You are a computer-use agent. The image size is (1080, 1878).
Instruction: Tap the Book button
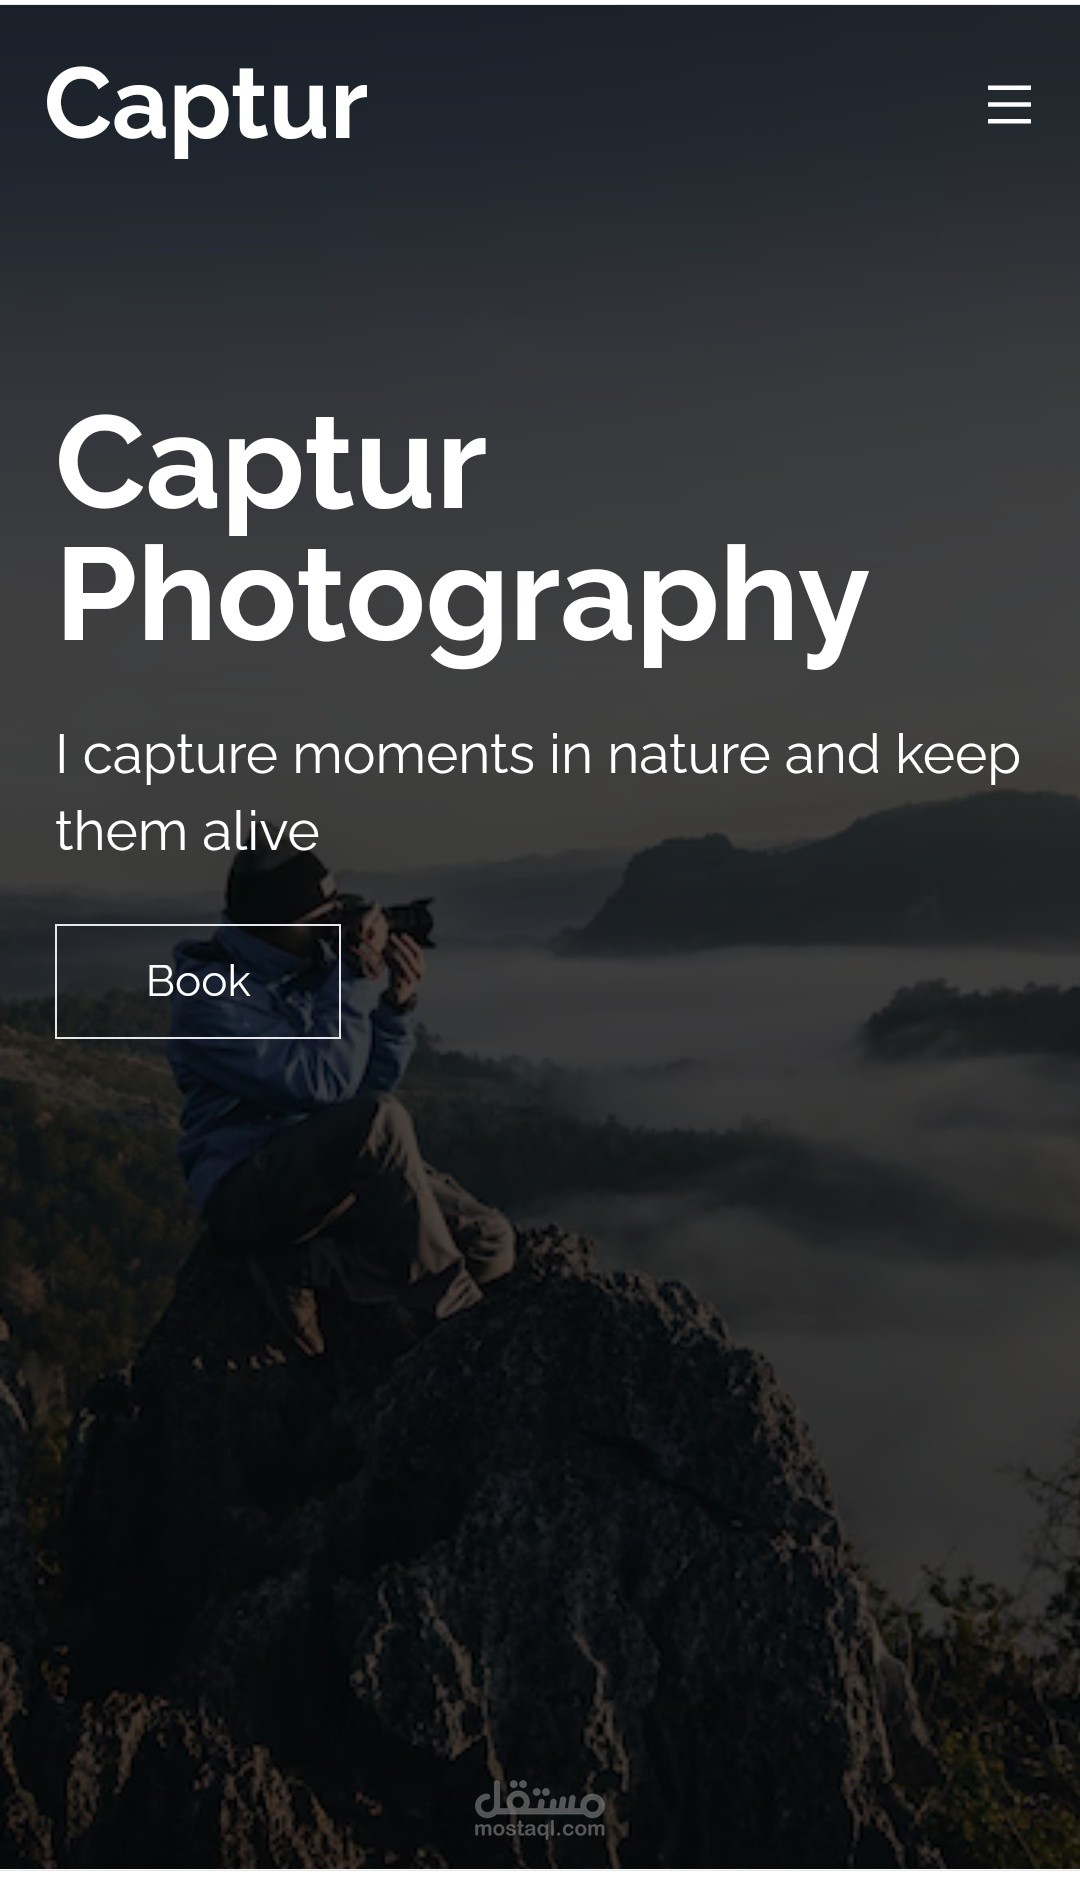198,981
